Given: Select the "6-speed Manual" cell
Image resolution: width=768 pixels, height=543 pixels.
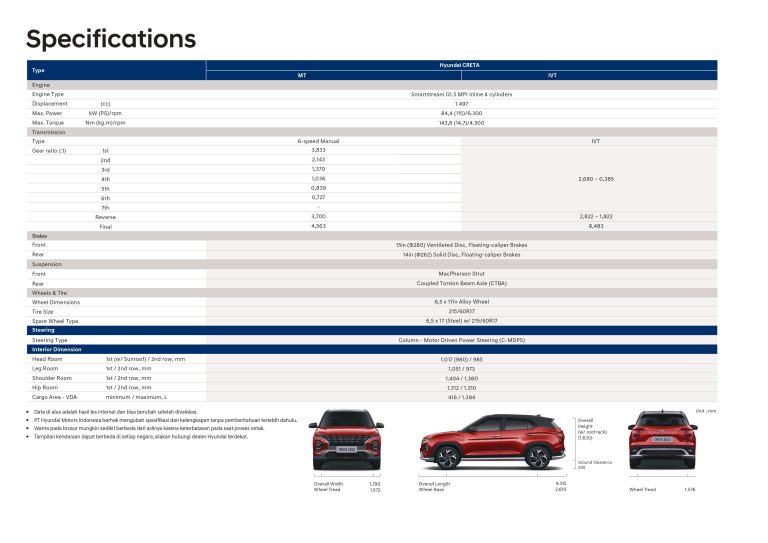Looking at the screenshot, I should coord(318,141).
